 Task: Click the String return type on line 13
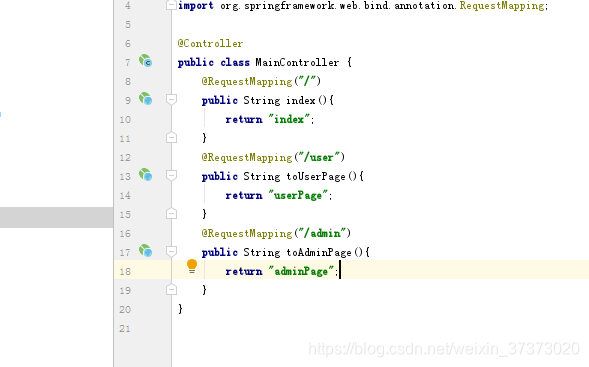[261, 177]
